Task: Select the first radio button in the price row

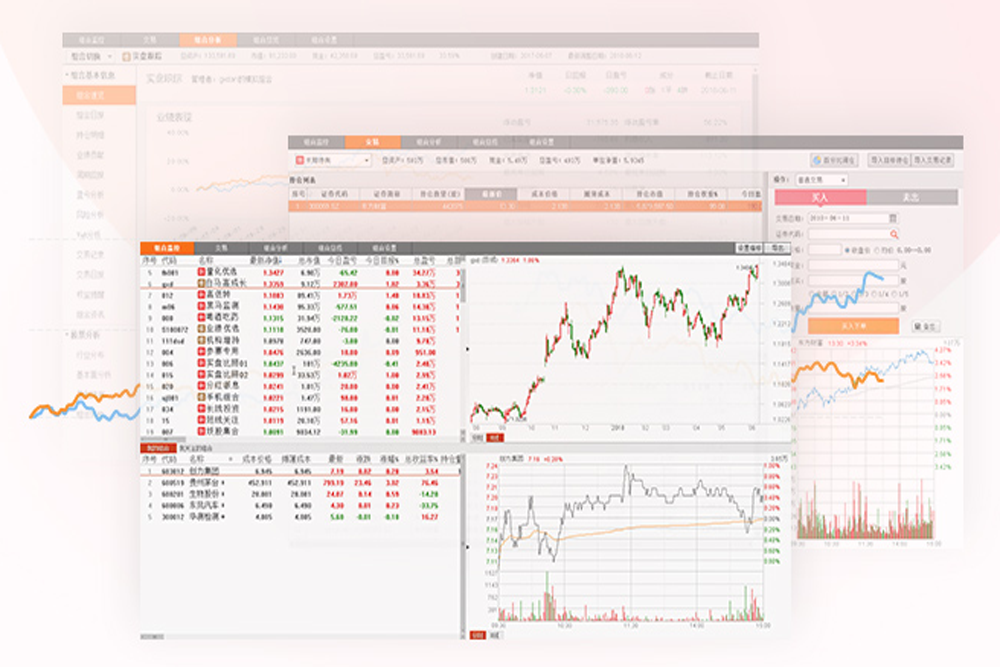Action: click(849, 250)
